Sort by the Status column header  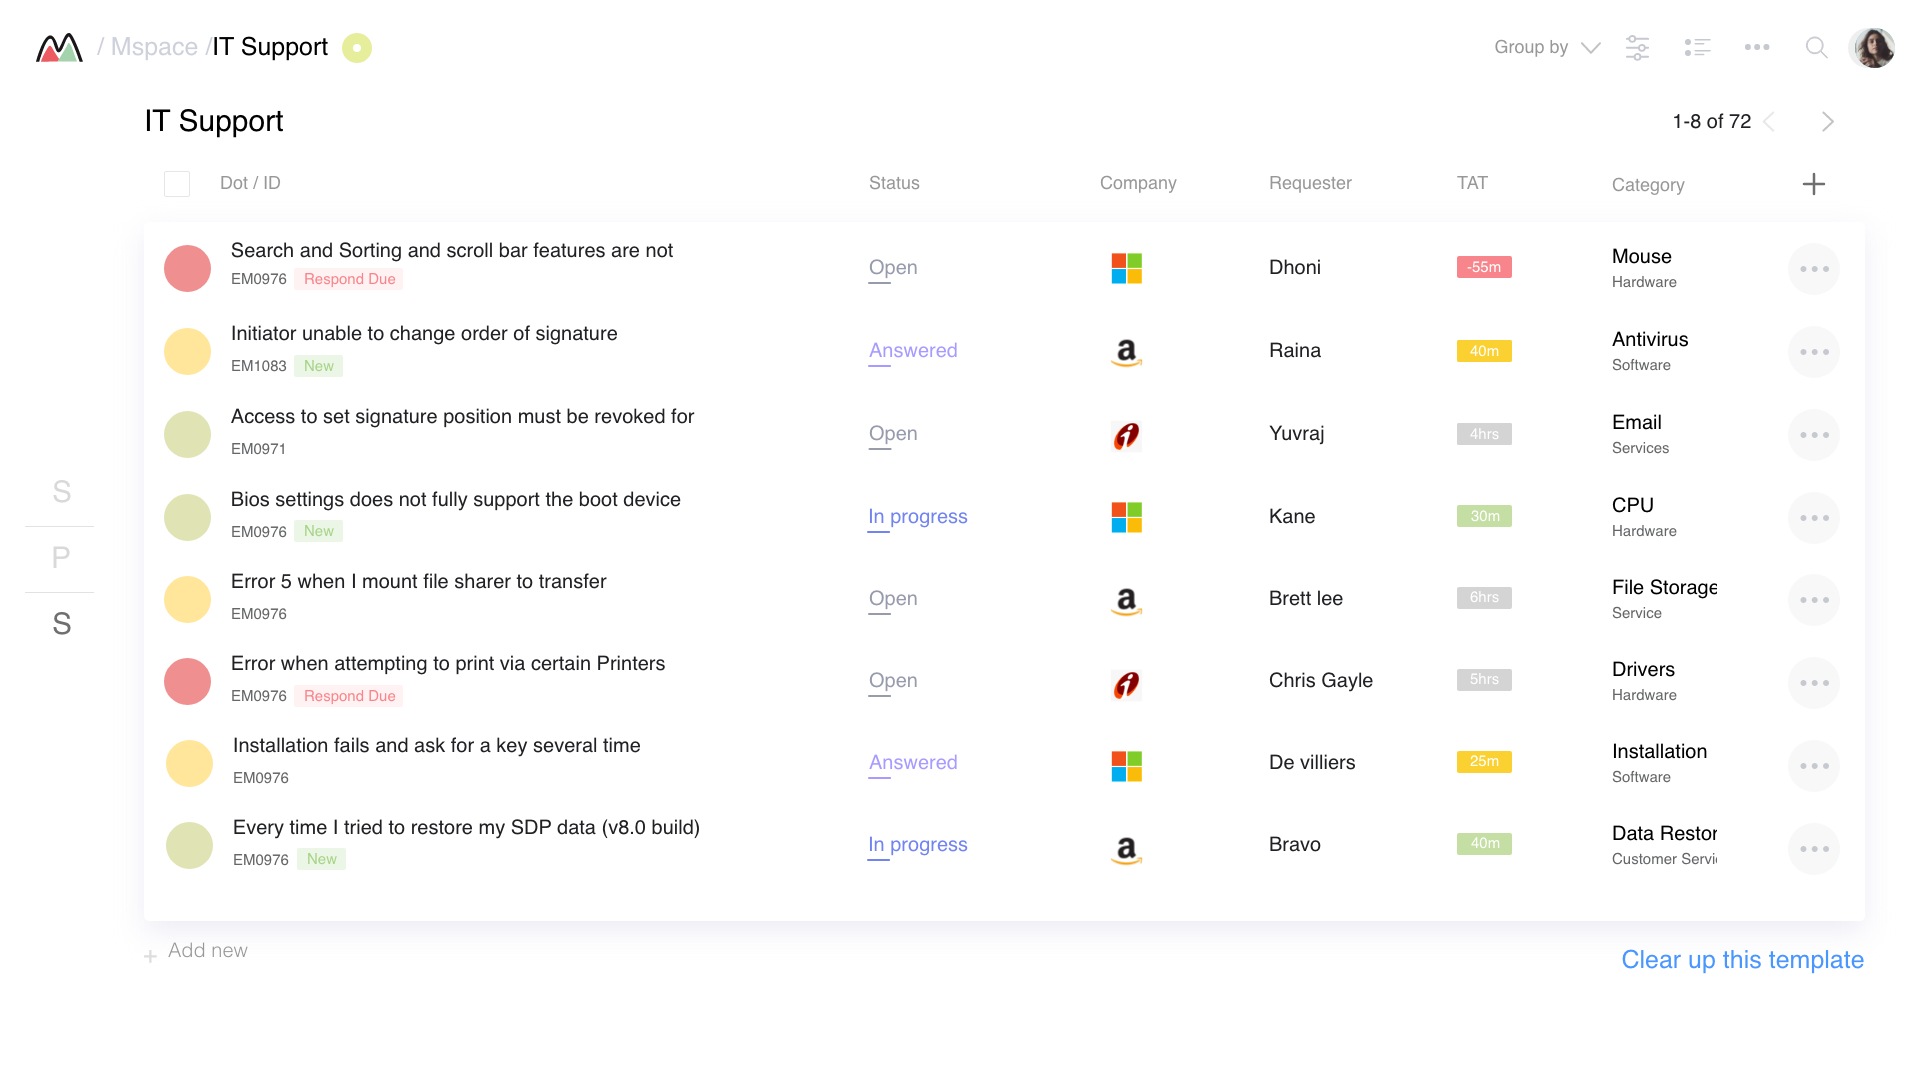(894, 183)
